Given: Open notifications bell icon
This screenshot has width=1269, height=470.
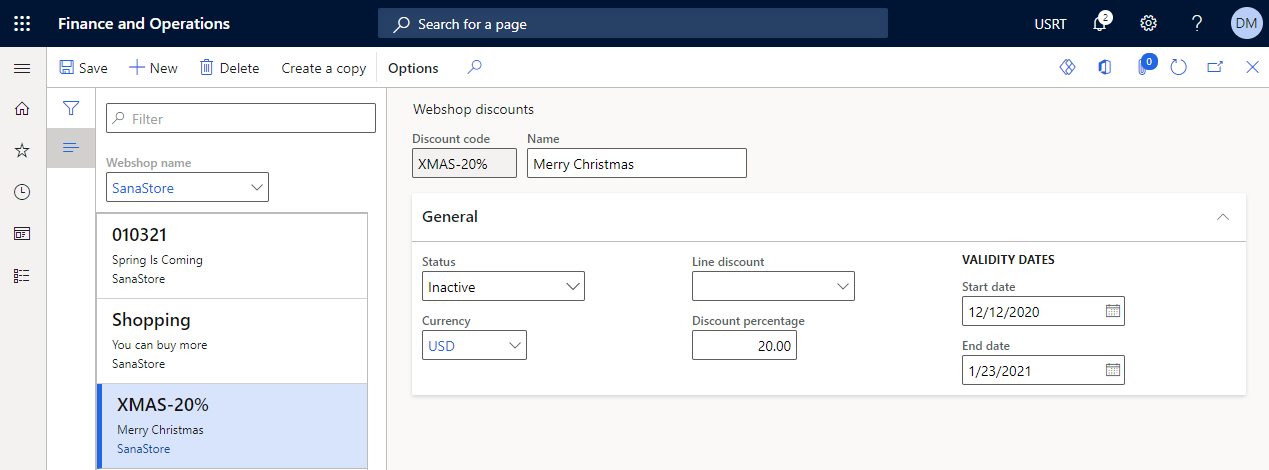Looking at the screenshot, I should 1101,23.
